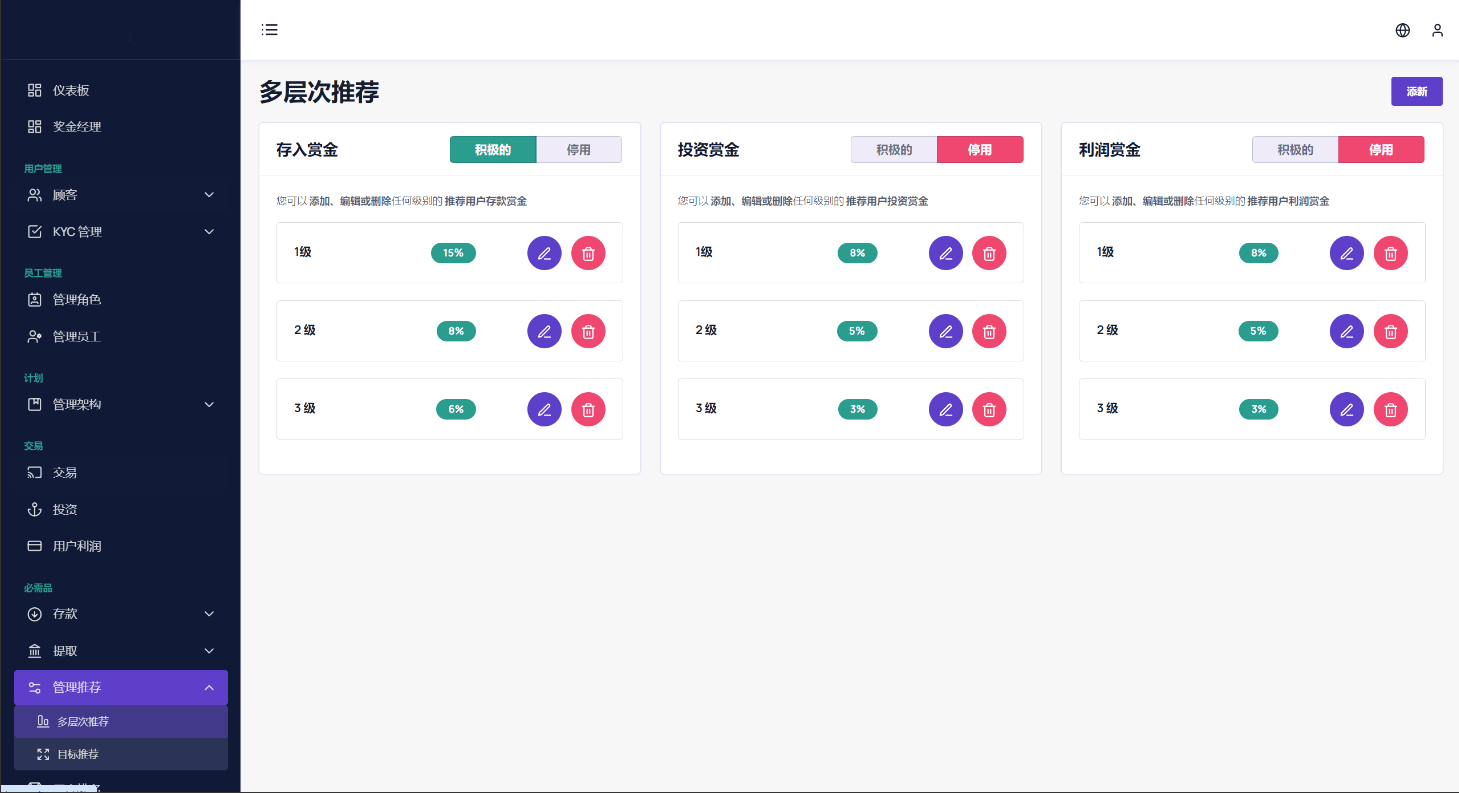1459x793 pixels.
Task: Toggle the sidebar menu list icon
Action: pos(269,30)
